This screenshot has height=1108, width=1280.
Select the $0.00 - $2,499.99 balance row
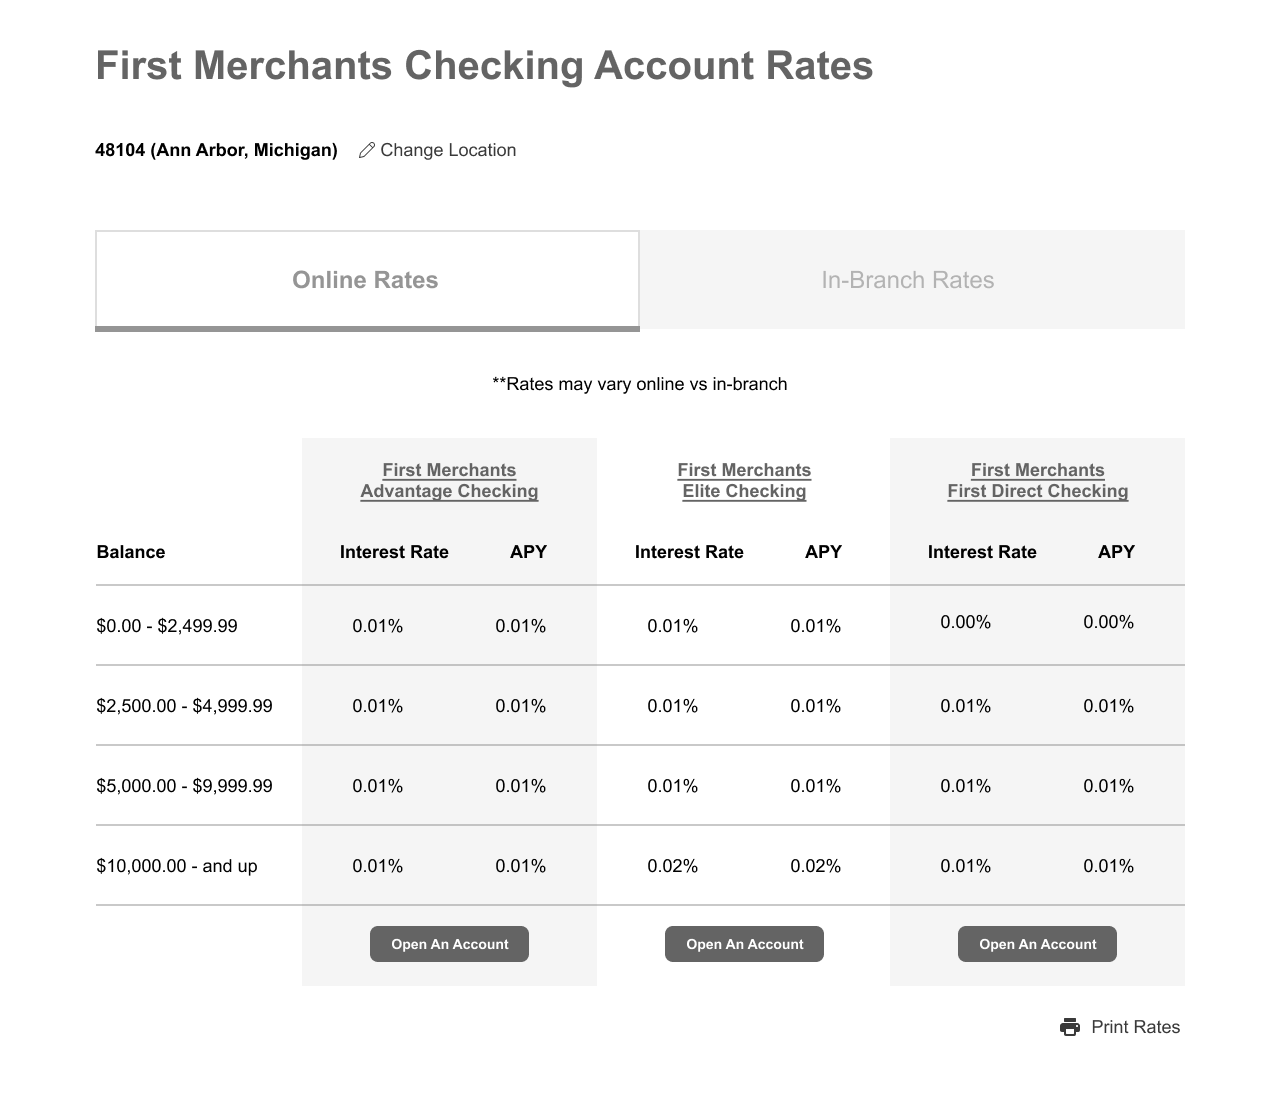(x=640, y=625)
